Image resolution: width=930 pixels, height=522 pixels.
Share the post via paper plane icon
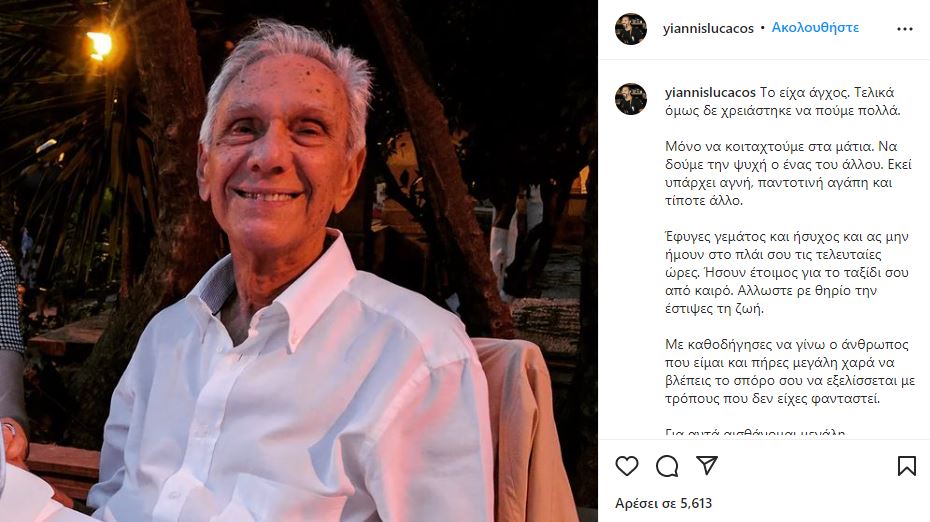[707, 465]
